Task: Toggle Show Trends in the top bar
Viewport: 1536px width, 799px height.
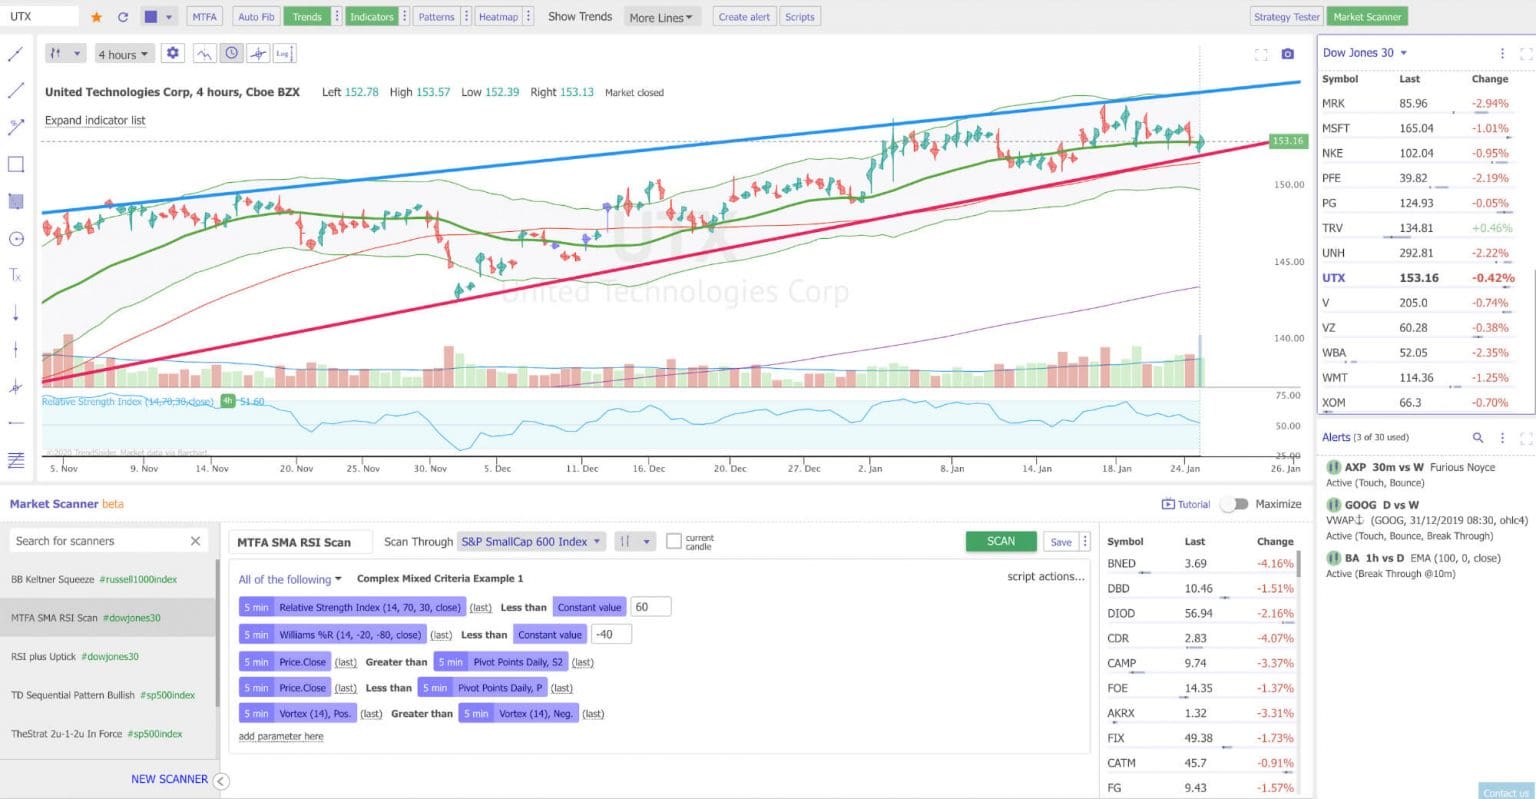Action: tap(580, 16)
